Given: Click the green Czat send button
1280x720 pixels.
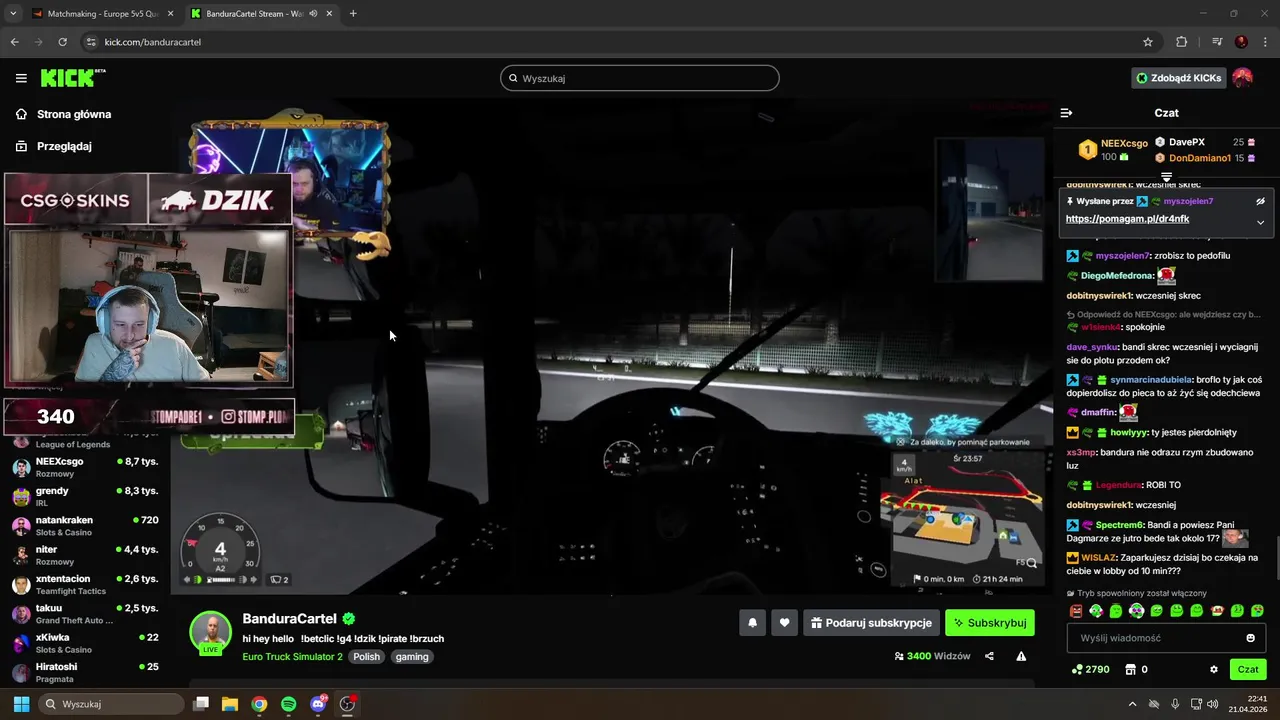Looking at the screenshot, I should click(1248, 669).
